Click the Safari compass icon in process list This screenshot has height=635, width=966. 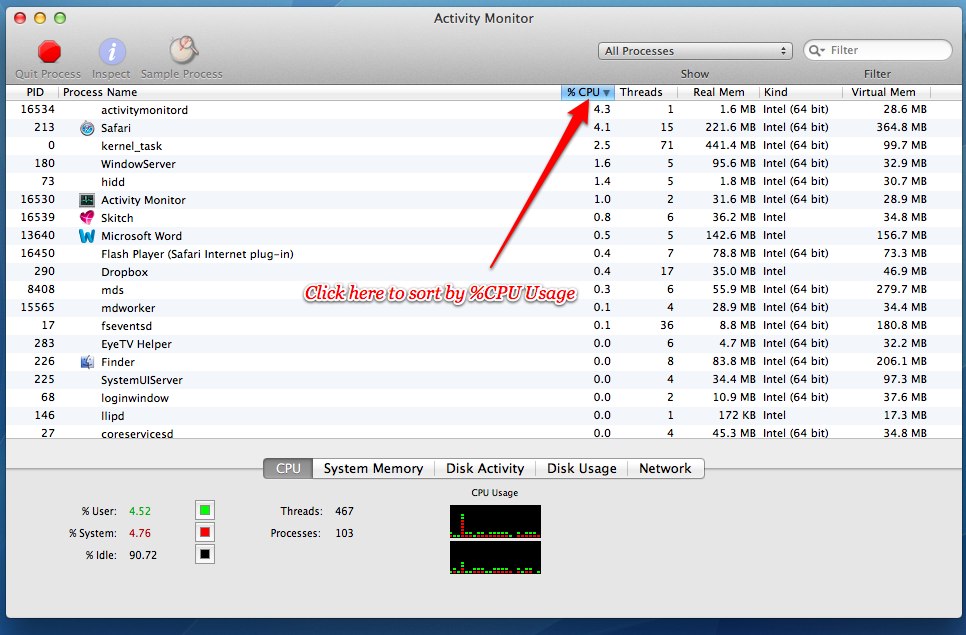pyautogui.click(x=87, y=128)
